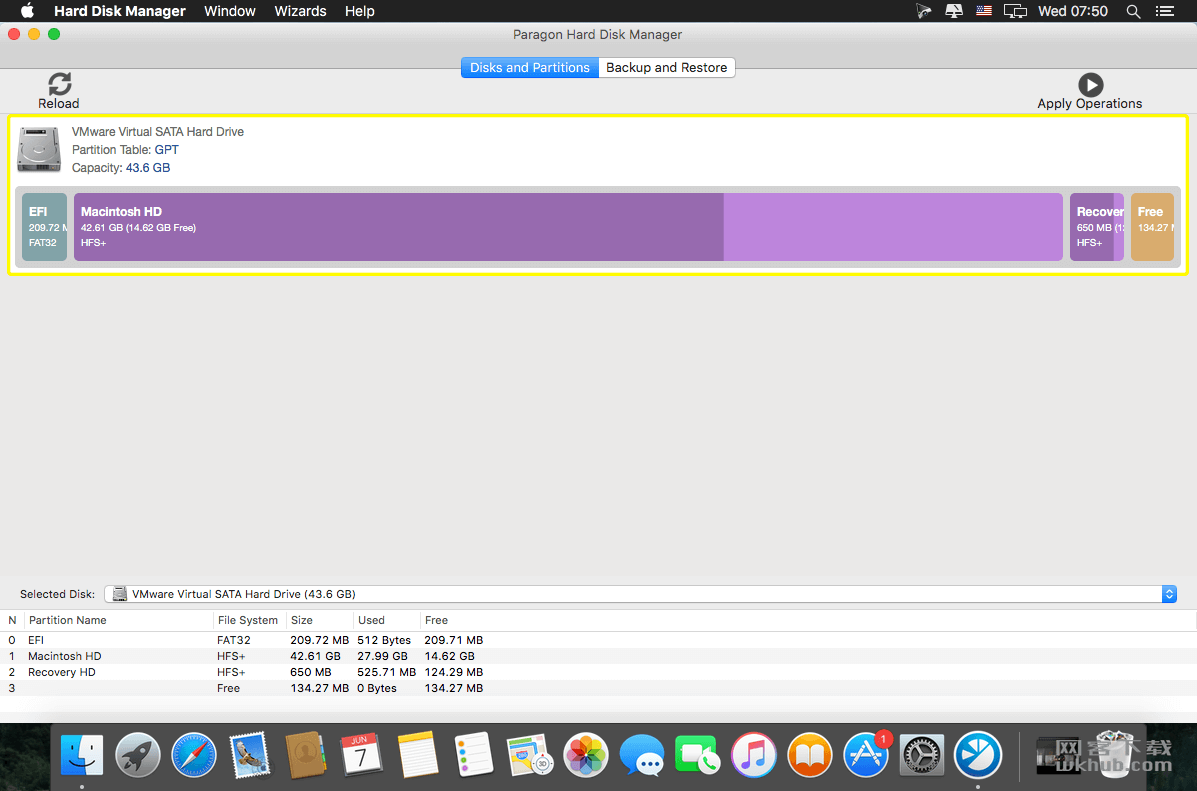Select the Macintosh HD table row
This screenshot has width=1197, height=791.
598,656
